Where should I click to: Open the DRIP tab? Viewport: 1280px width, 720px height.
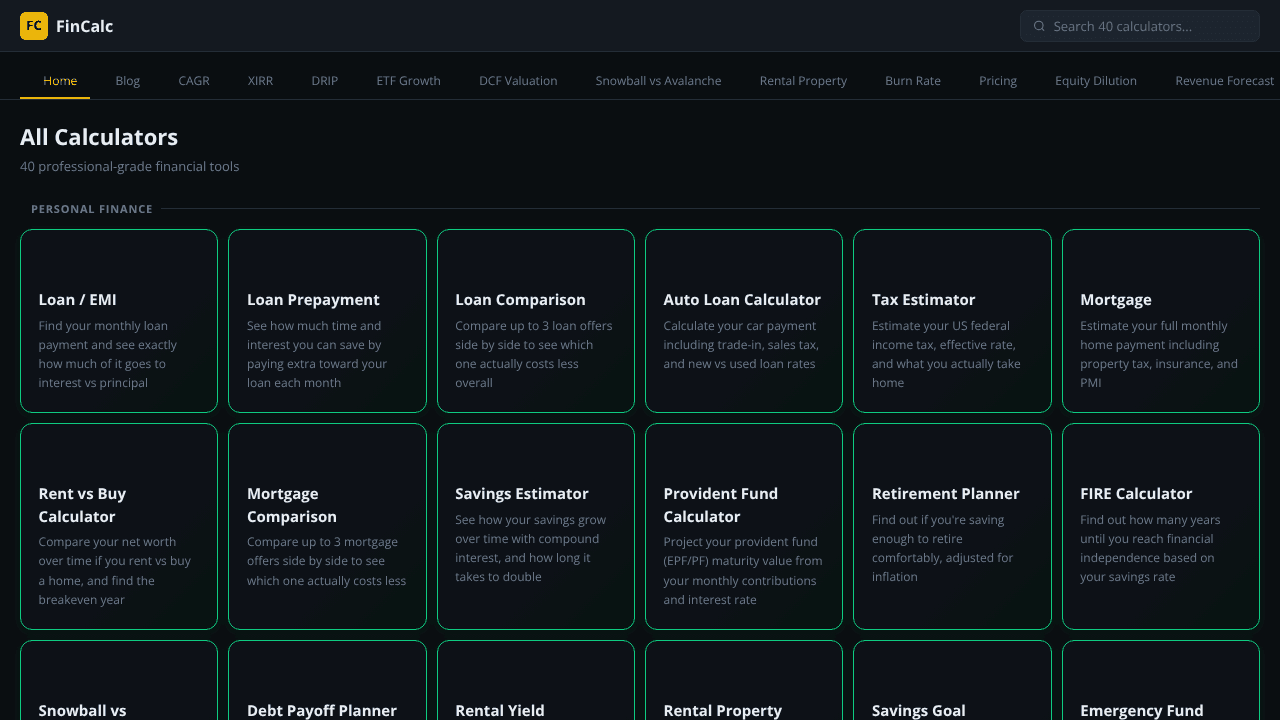click(x=325, y=80)
